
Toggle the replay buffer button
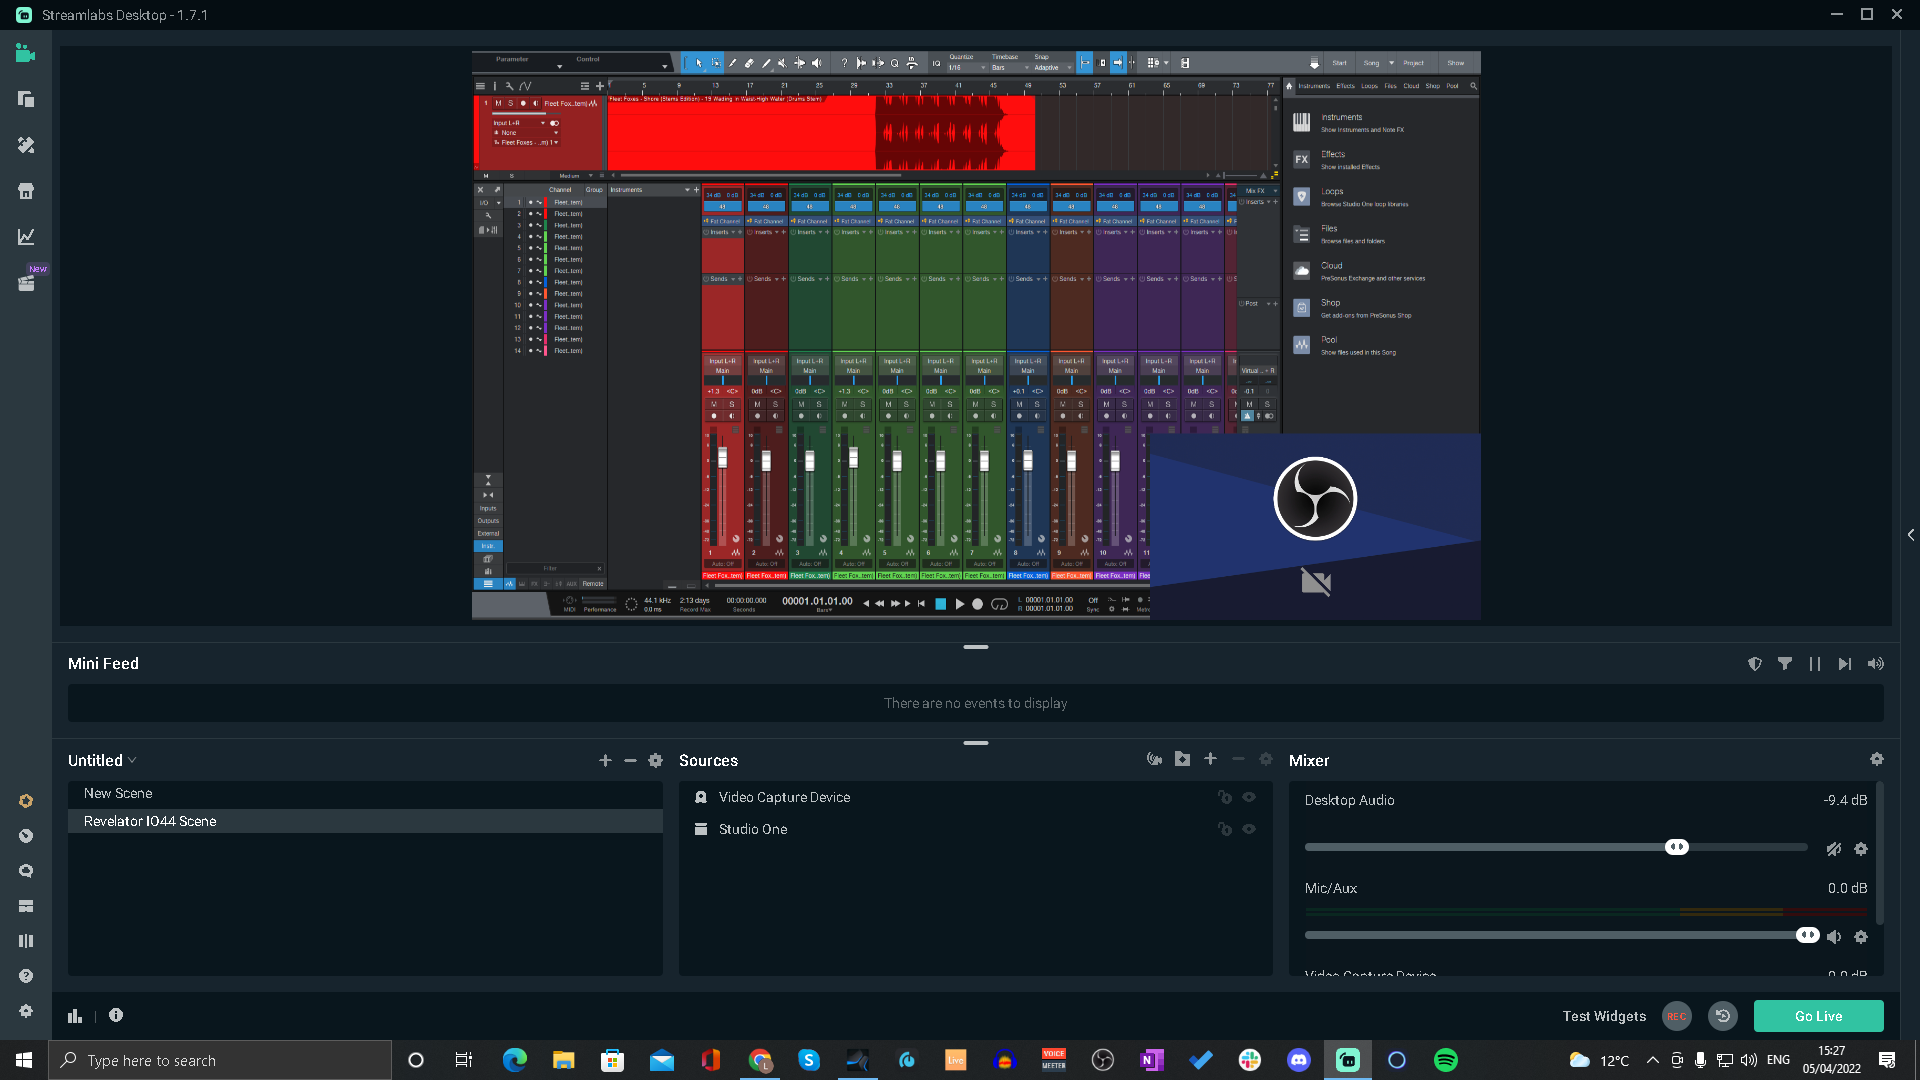point(1722,1016)
